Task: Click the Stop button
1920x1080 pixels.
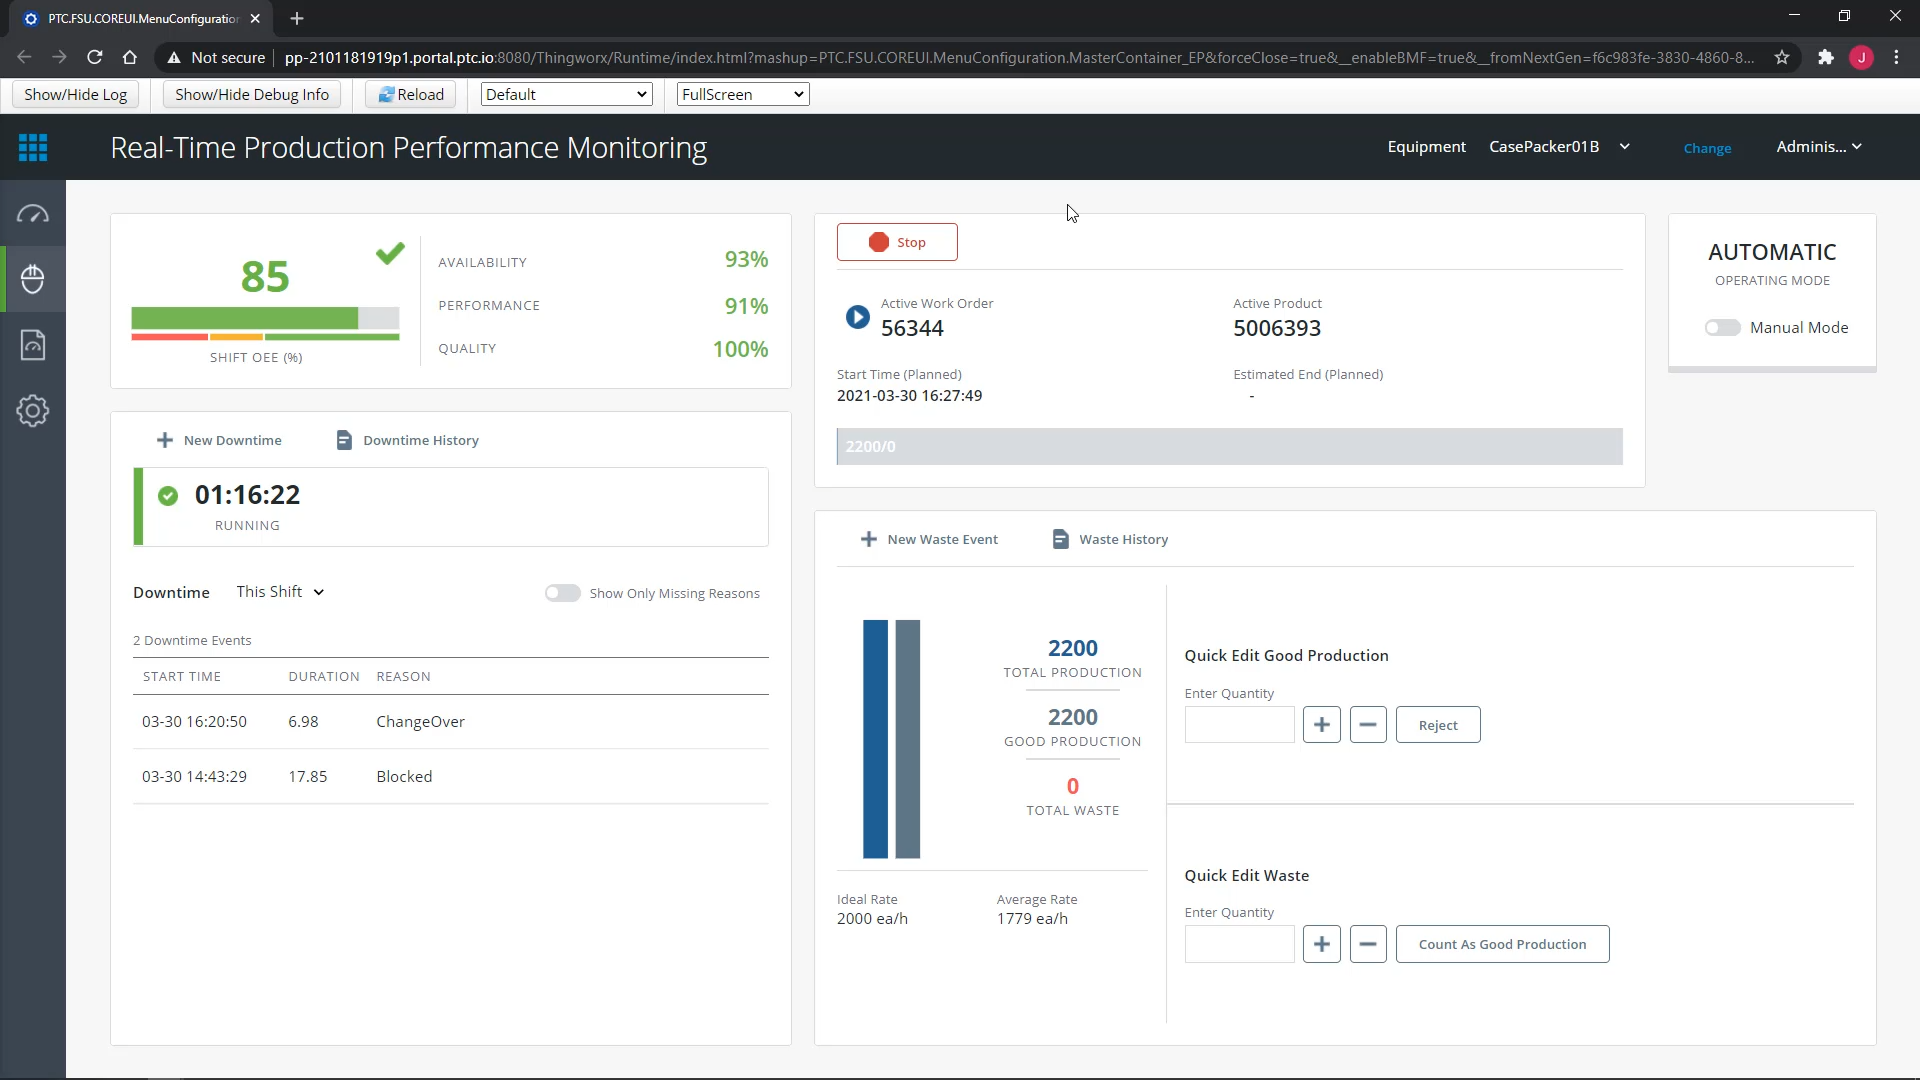Action: pyautogui.click(x=897, y=242)
